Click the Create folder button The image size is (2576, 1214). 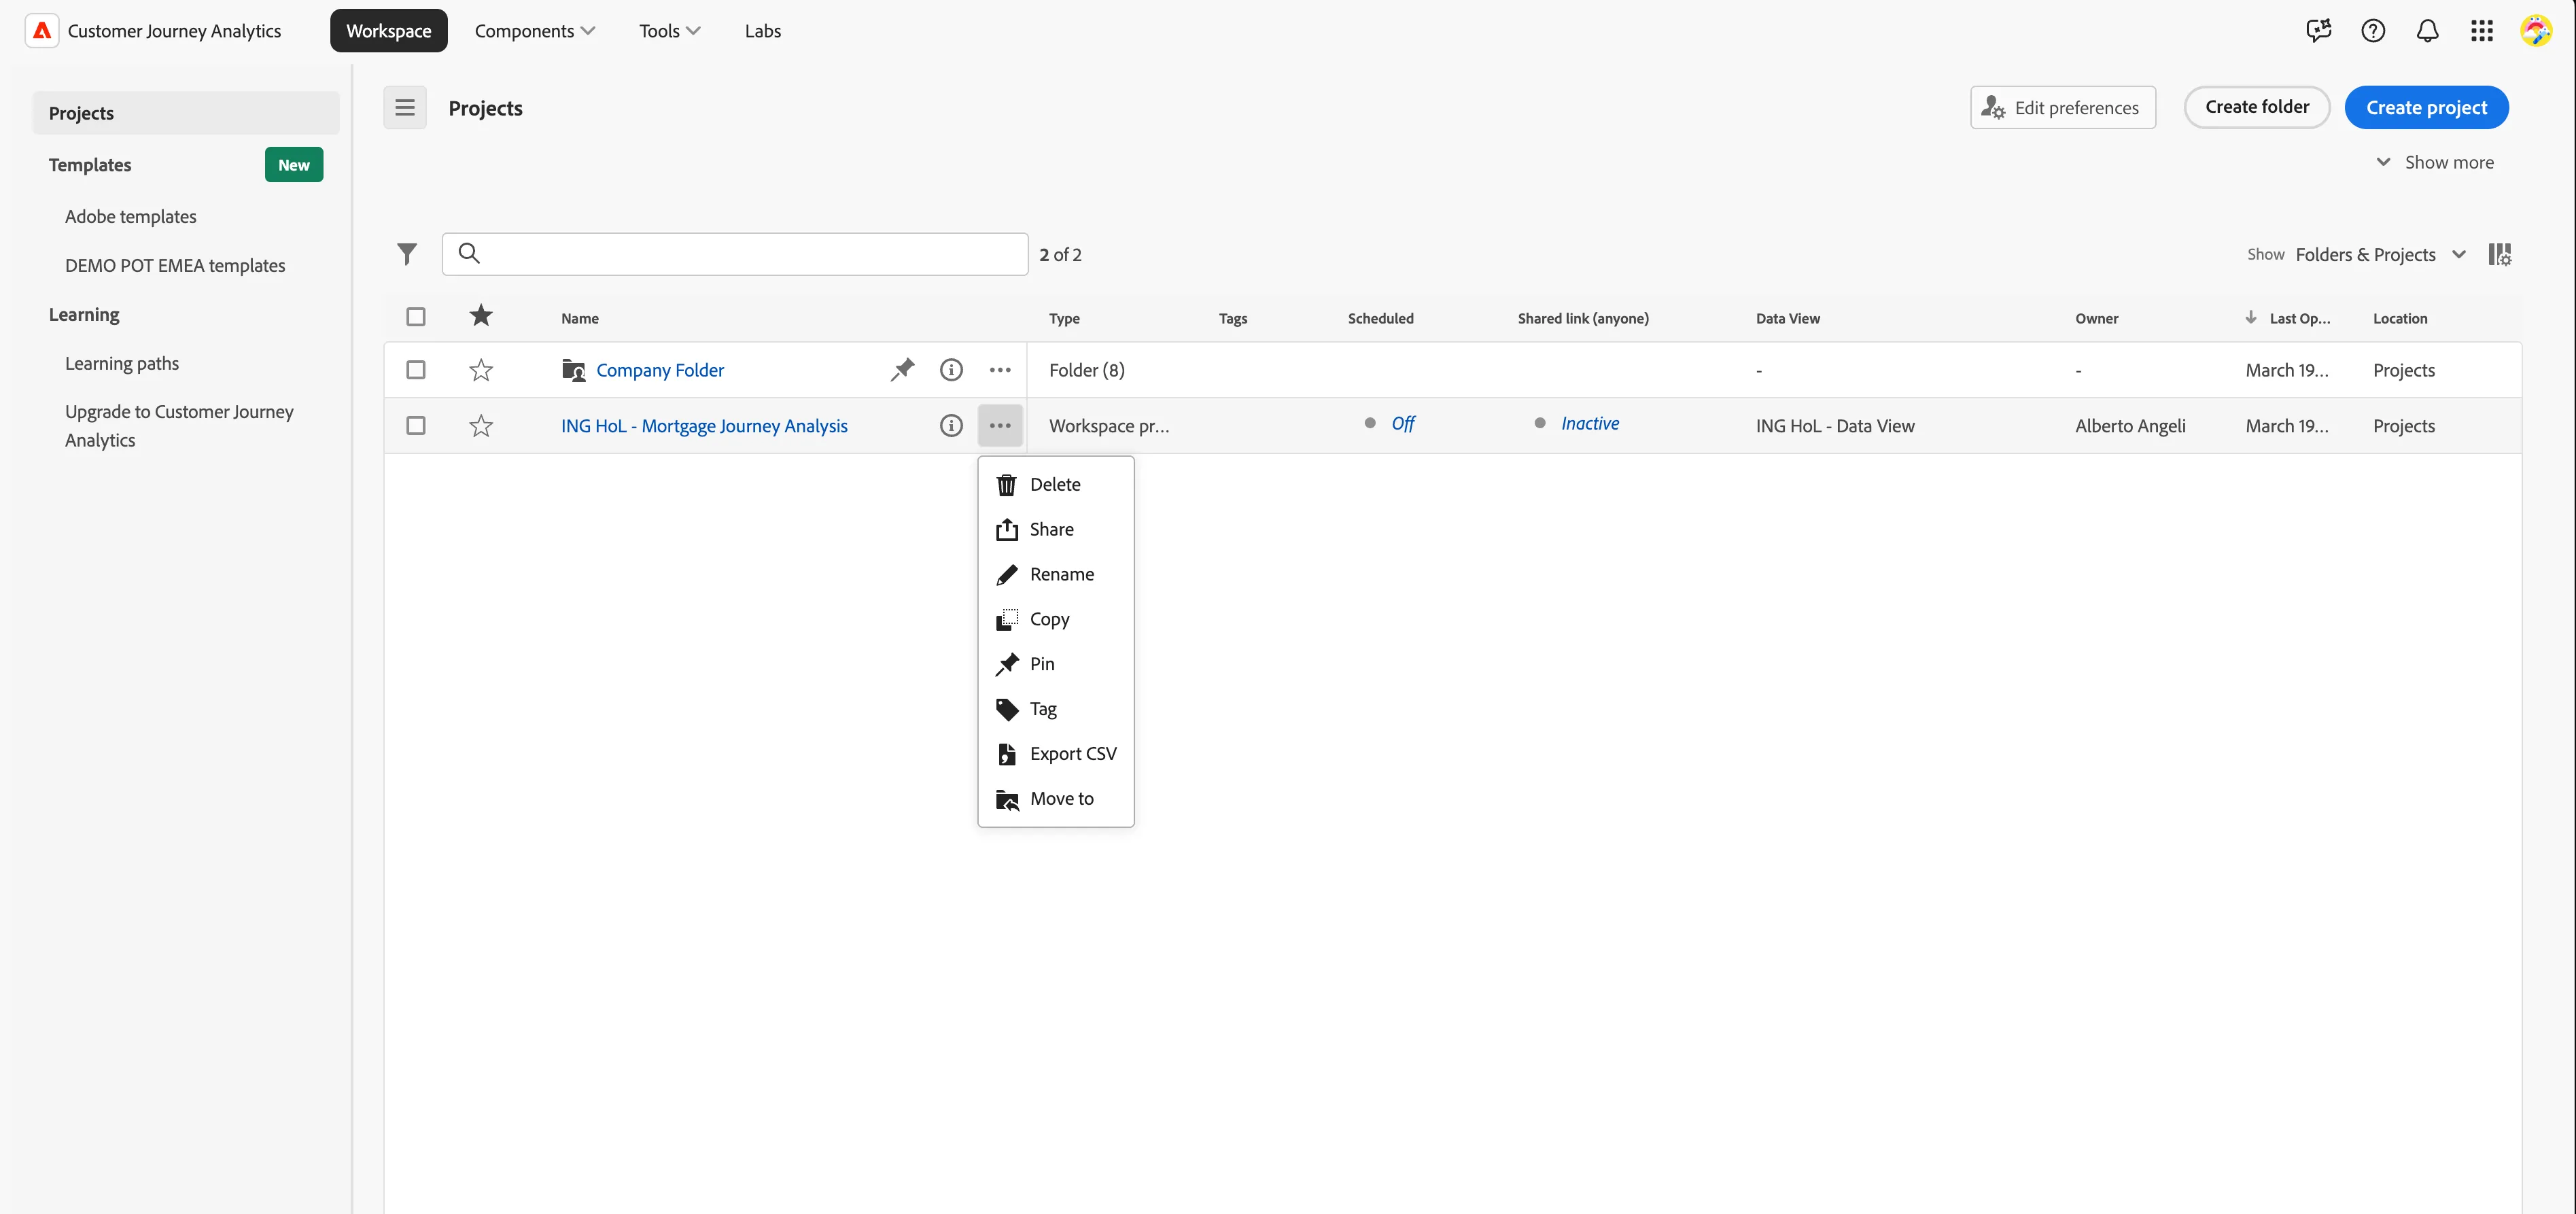pyautogui.click(x=2257, y=107)
